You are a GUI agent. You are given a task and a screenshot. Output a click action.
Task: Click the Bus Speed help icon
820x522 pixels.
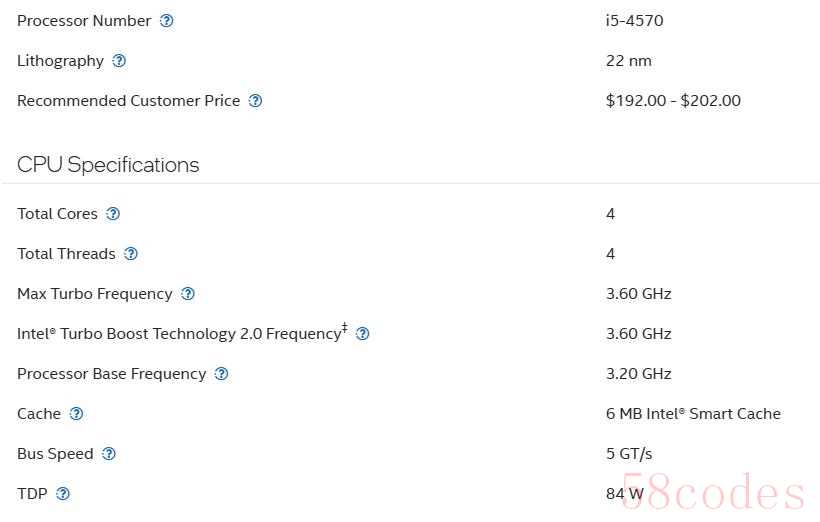[x=109, y=454]
